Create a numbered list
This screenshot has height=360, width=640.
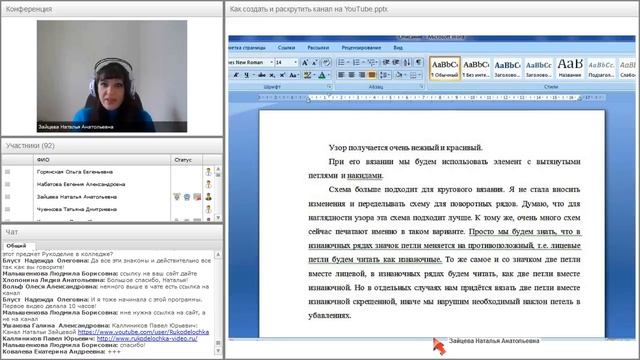point(356,62)
